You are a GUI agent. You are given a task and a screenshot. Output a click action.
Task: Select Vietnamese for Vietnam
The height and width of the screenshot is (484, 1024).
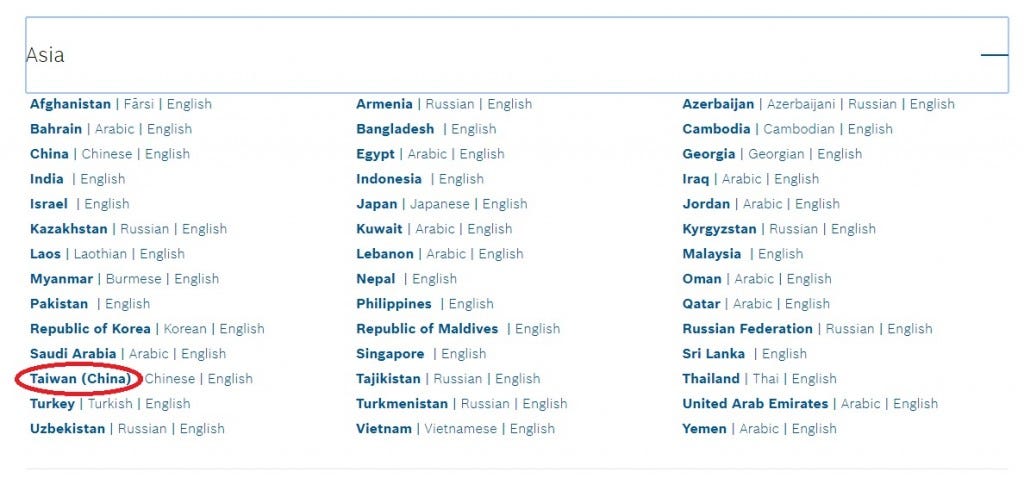[x=460, y=429]
